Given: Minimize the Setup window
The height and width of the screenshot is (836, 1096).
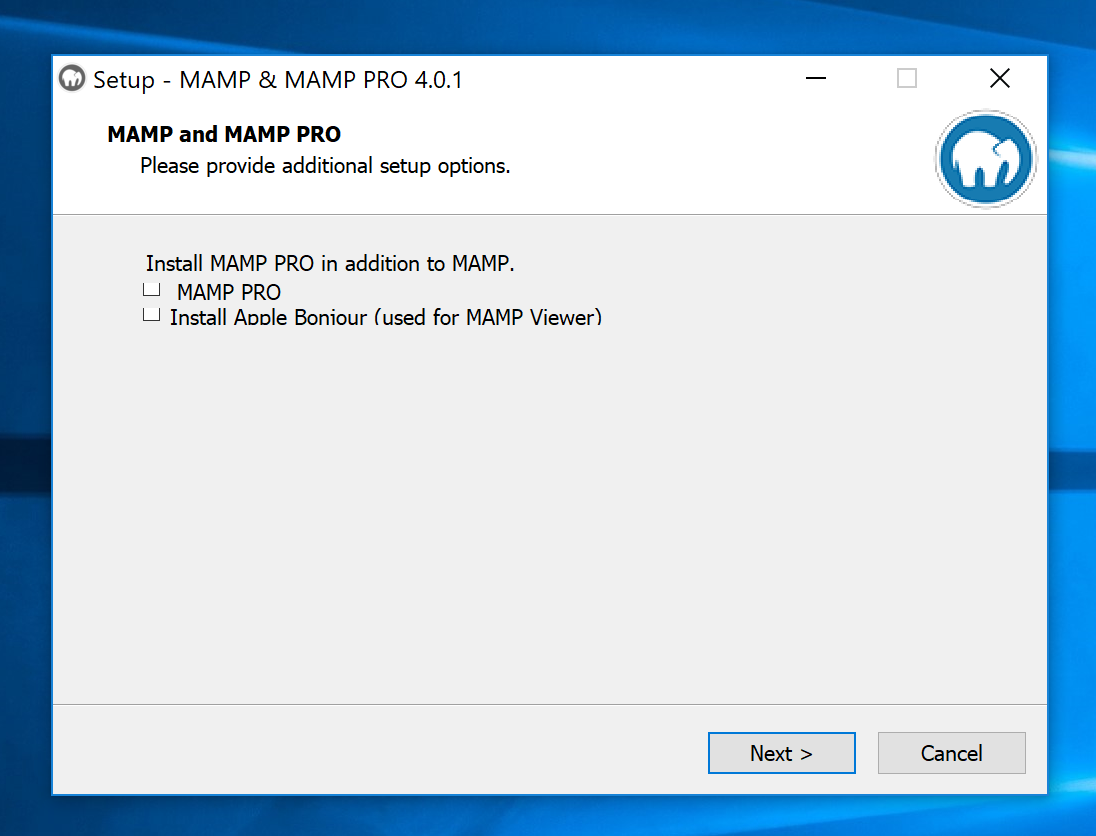Looking at the screenshot, I should coord(816,78).
